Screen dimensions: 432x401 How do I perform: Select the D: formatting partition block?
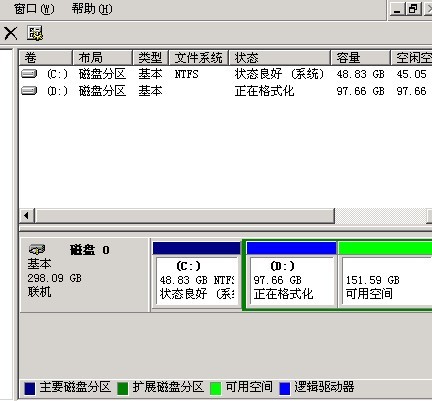tap(292, 275)
